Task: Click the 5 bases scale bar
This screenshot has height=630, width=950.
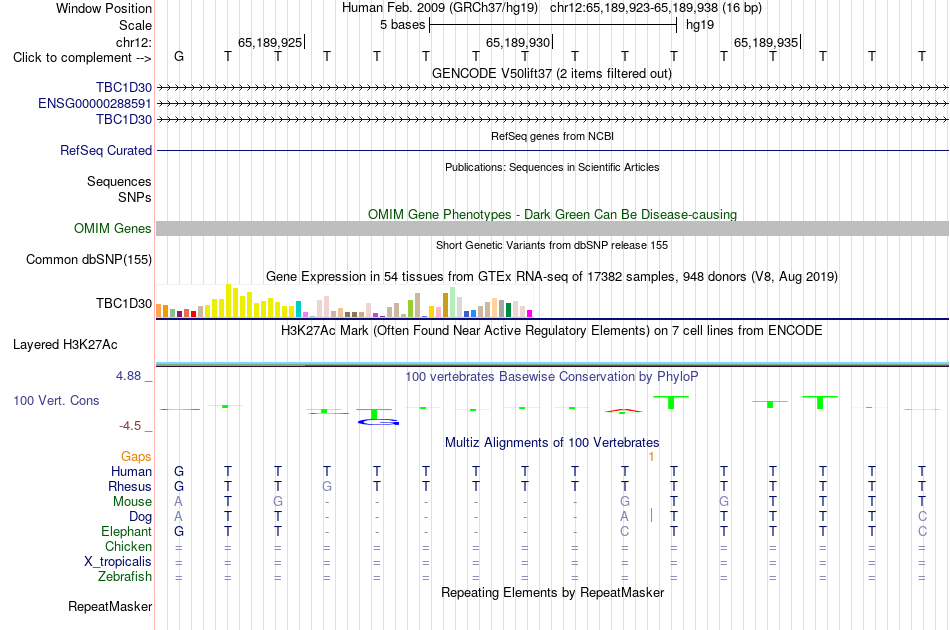Action: 553,25
